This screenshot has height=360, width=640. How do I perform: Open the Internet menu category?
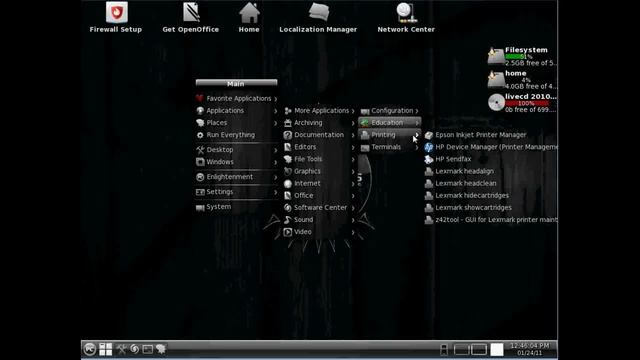click(319, 184)
